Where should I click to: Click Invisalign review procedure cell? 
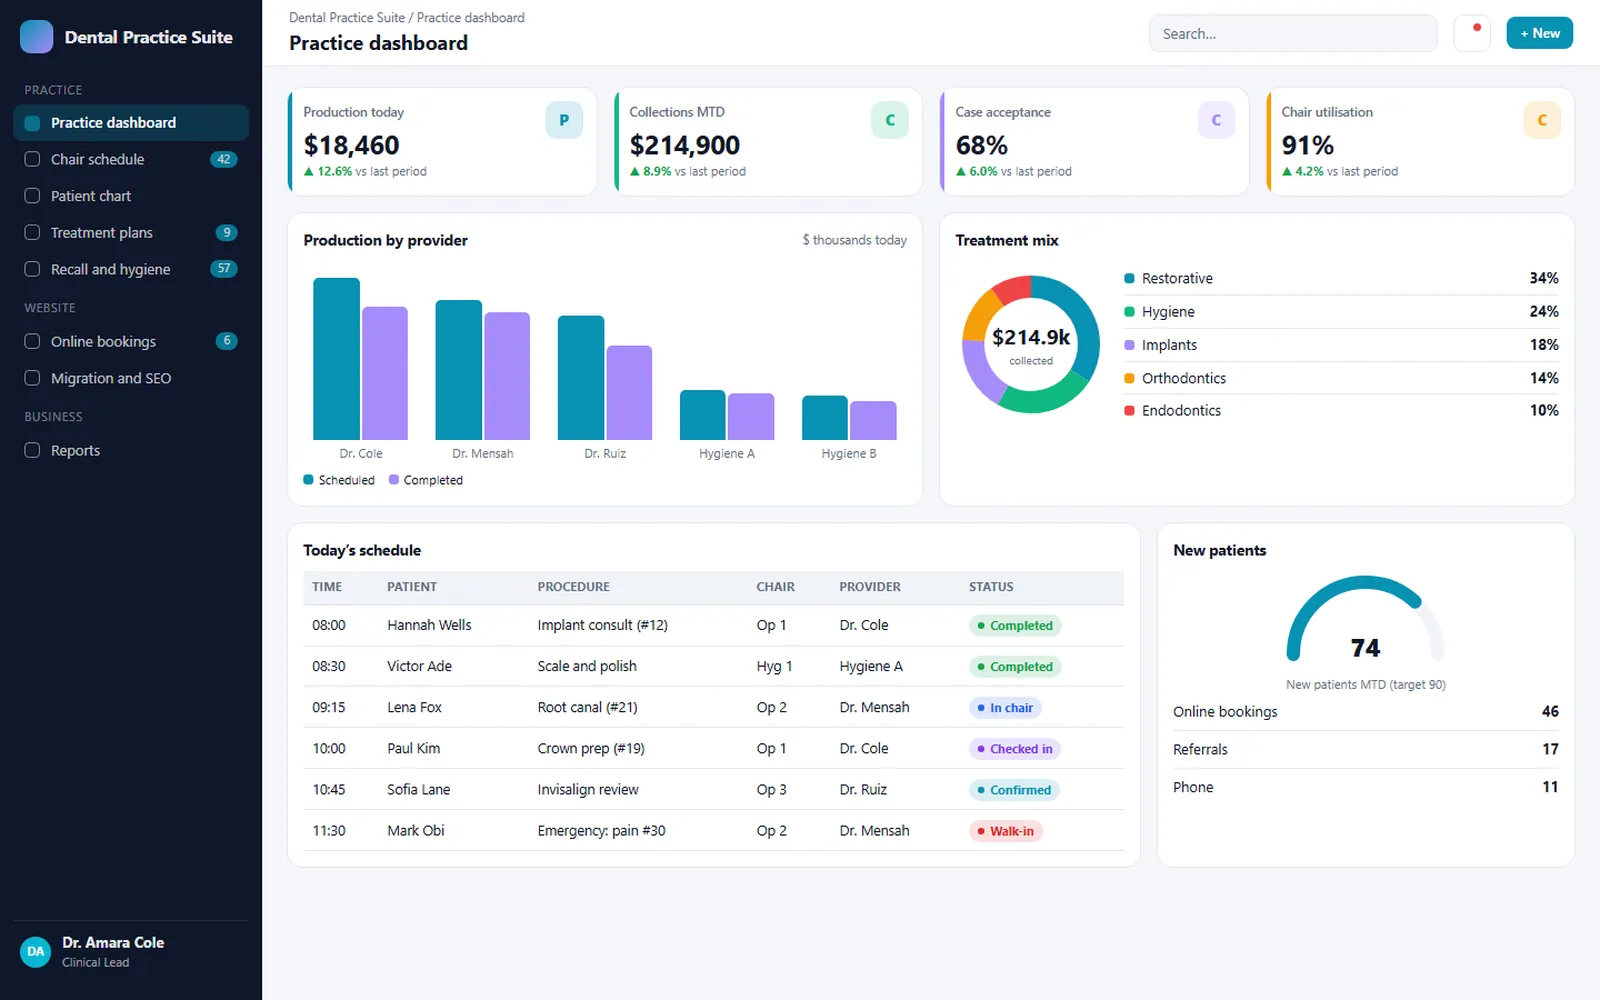click(588, 790)
